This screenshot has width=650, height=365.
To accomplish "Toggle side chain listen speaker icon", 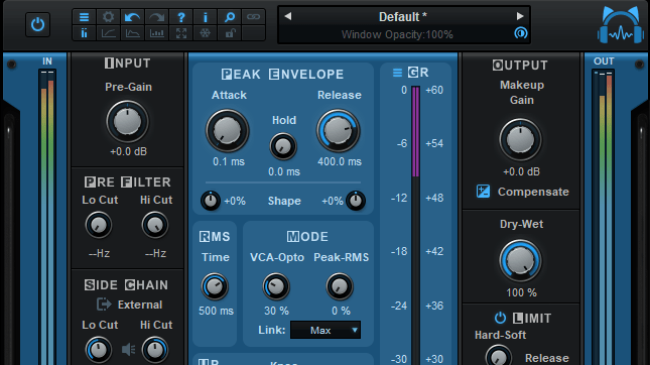I will tap(129, 350).
